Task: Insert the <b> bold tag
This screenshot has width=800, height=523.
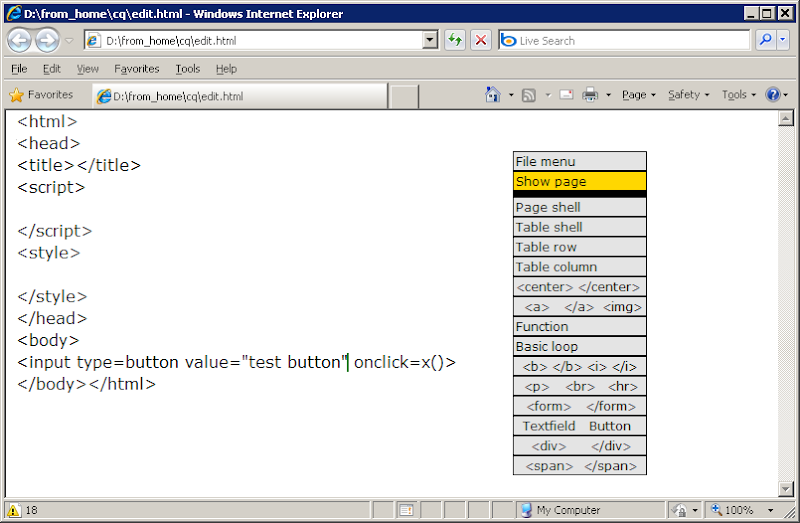Action: tap(535, 366)
